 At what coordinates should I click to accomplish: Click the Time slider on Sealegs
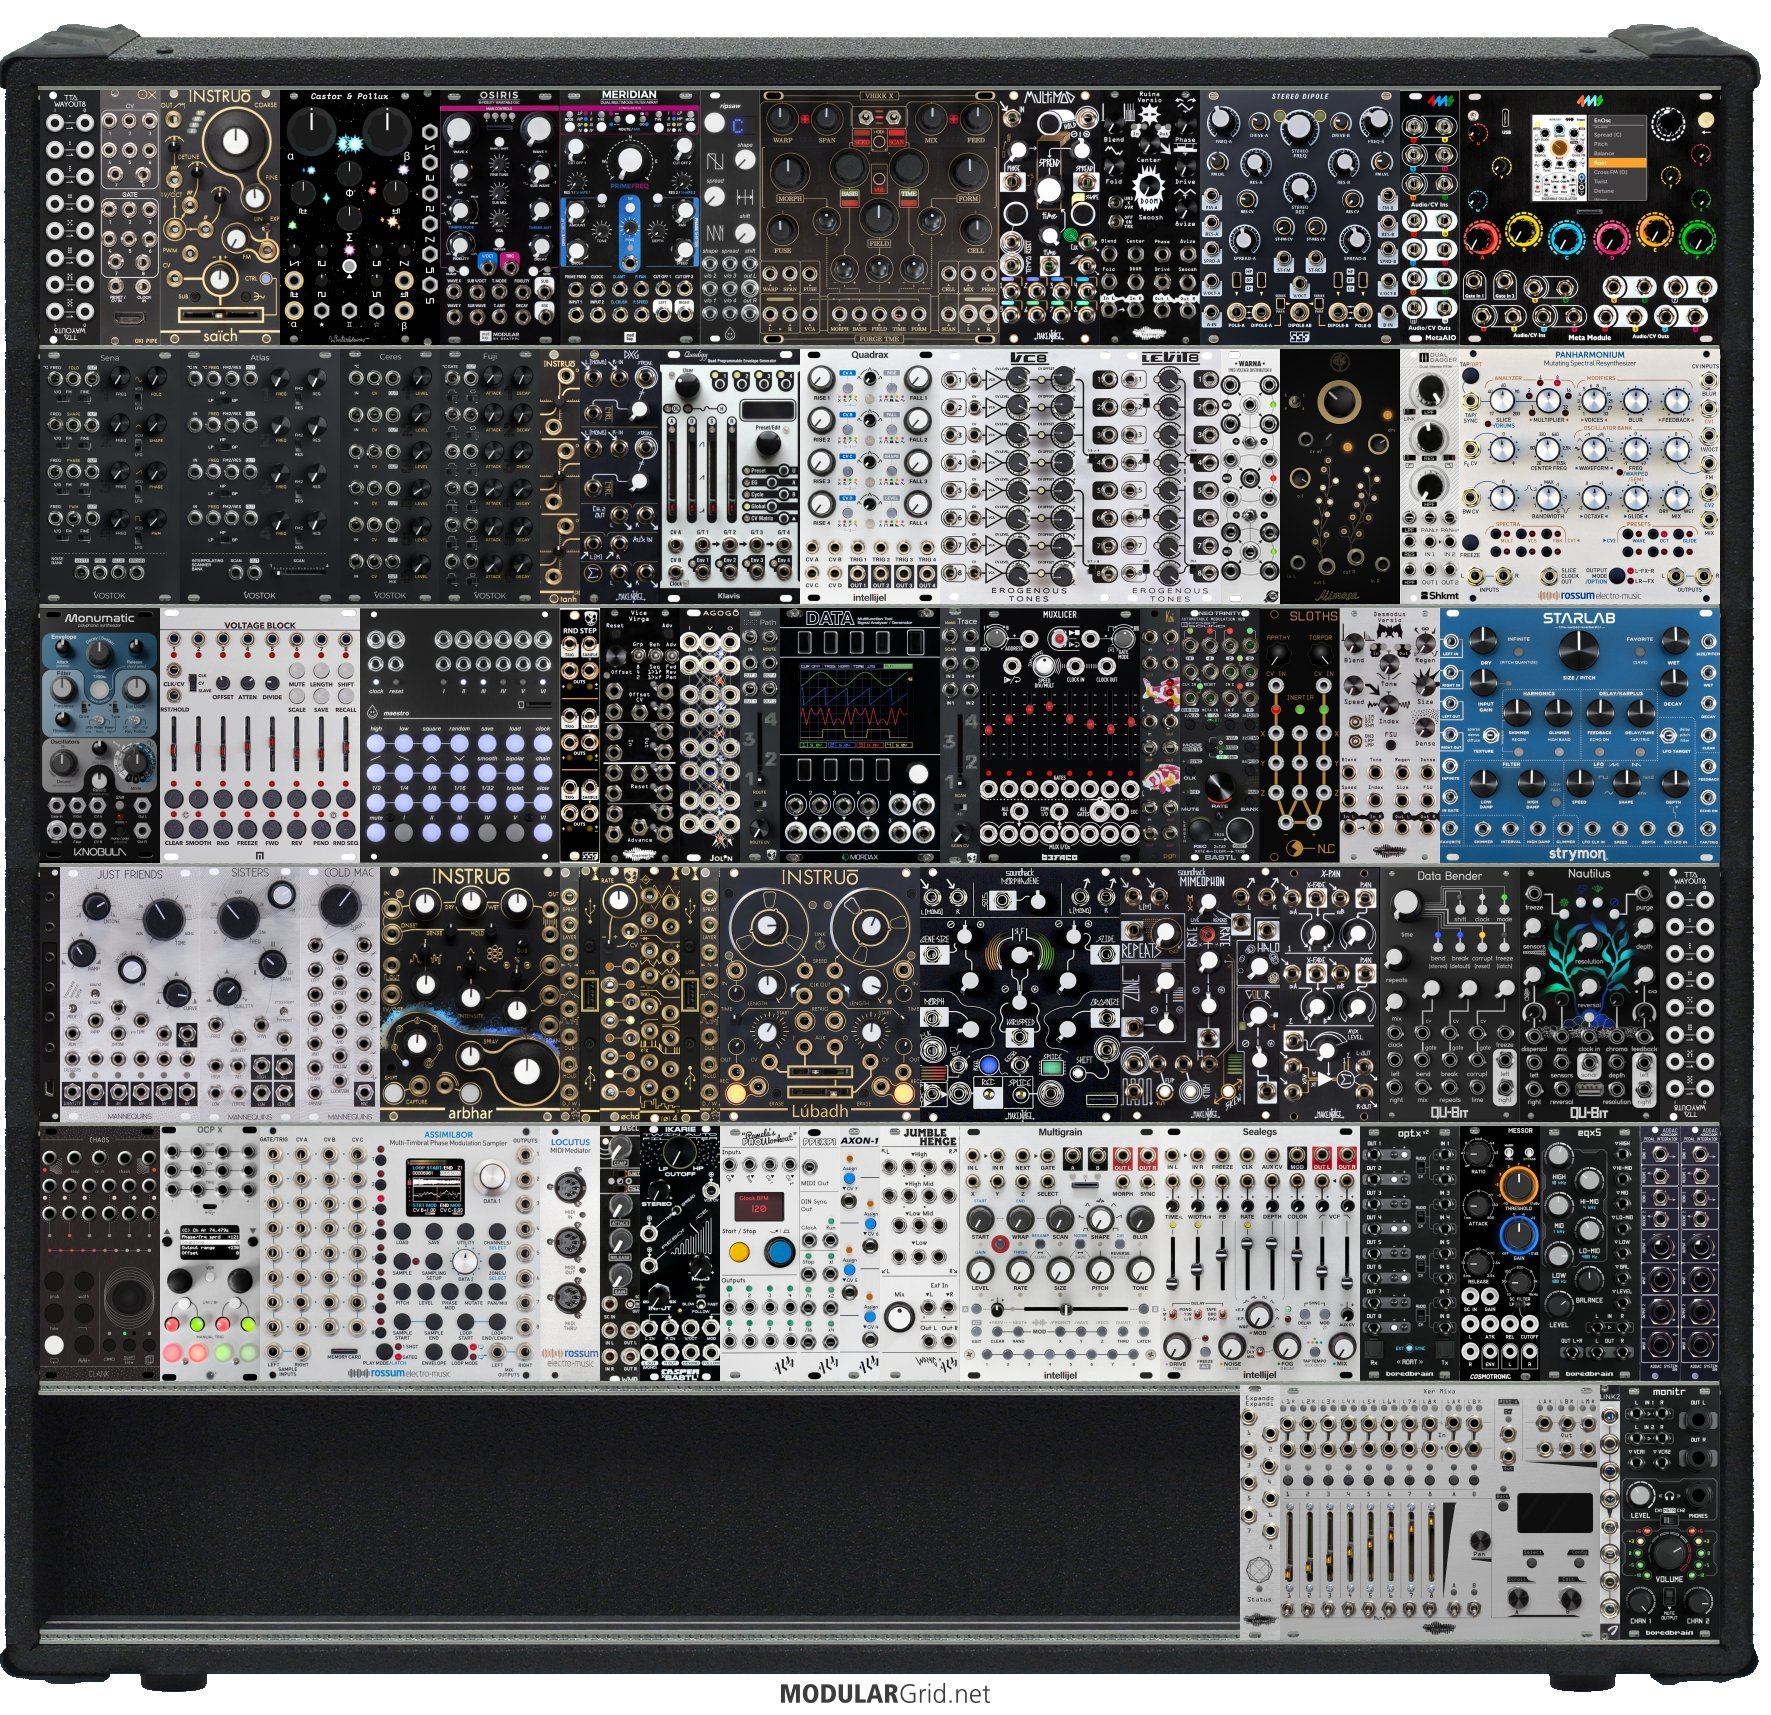tap(1173, 1262)
